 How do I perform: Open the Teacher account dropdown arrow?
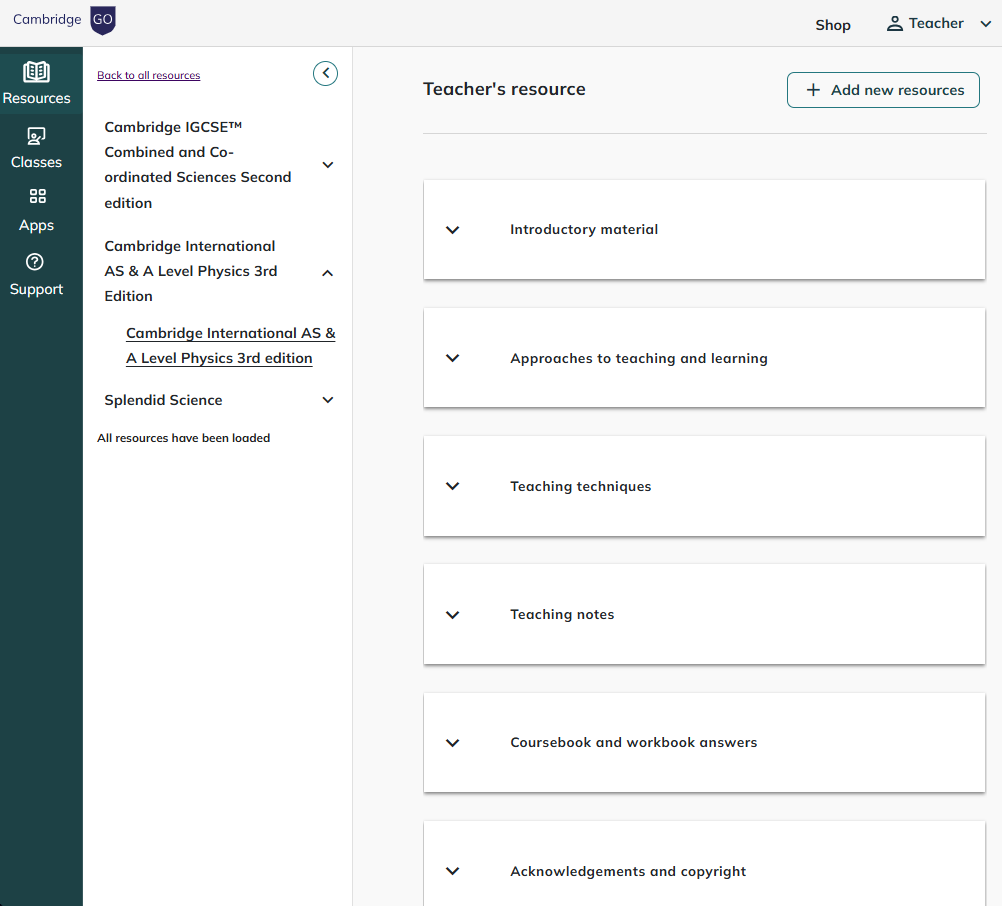click(985, 24)
